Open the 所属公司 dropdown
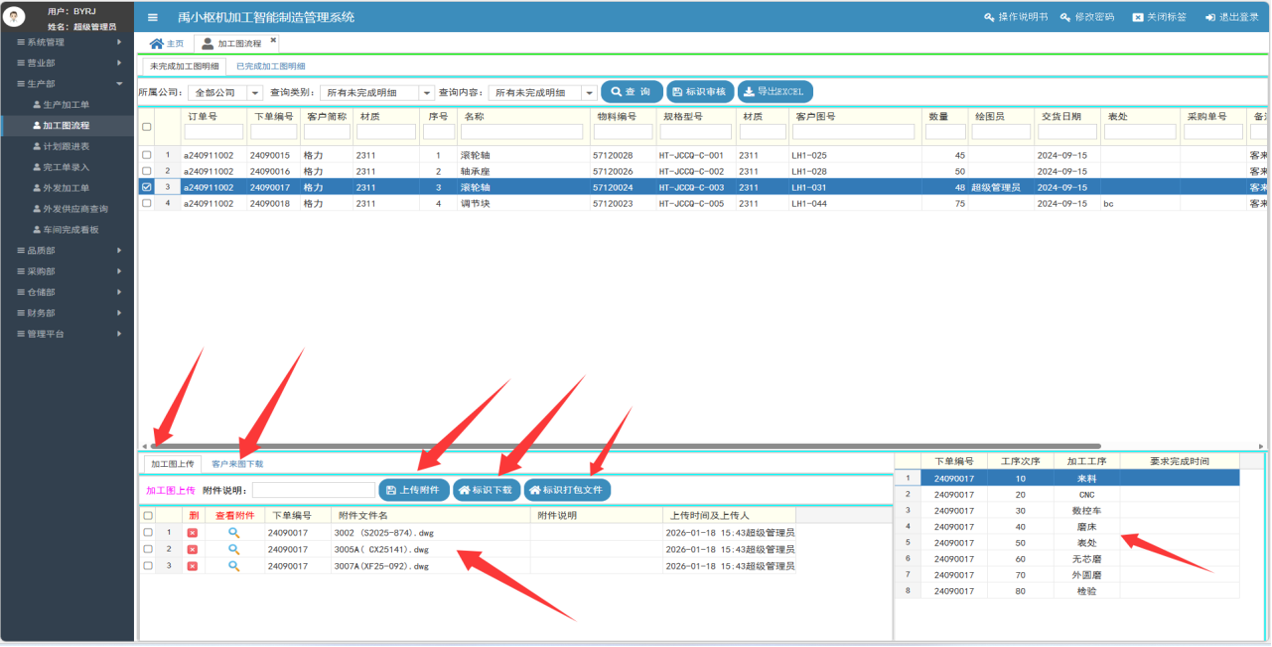The image size is (1272, 647). [225, 92]
